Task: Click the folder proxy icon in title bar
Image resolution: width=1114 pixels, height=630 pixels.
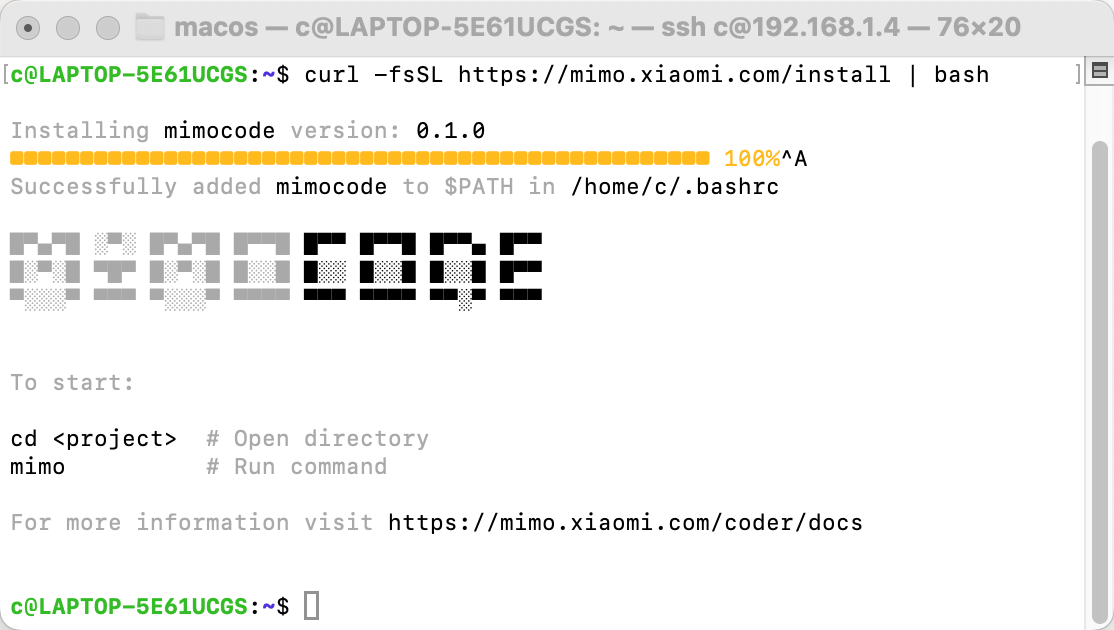Action: 149,28
